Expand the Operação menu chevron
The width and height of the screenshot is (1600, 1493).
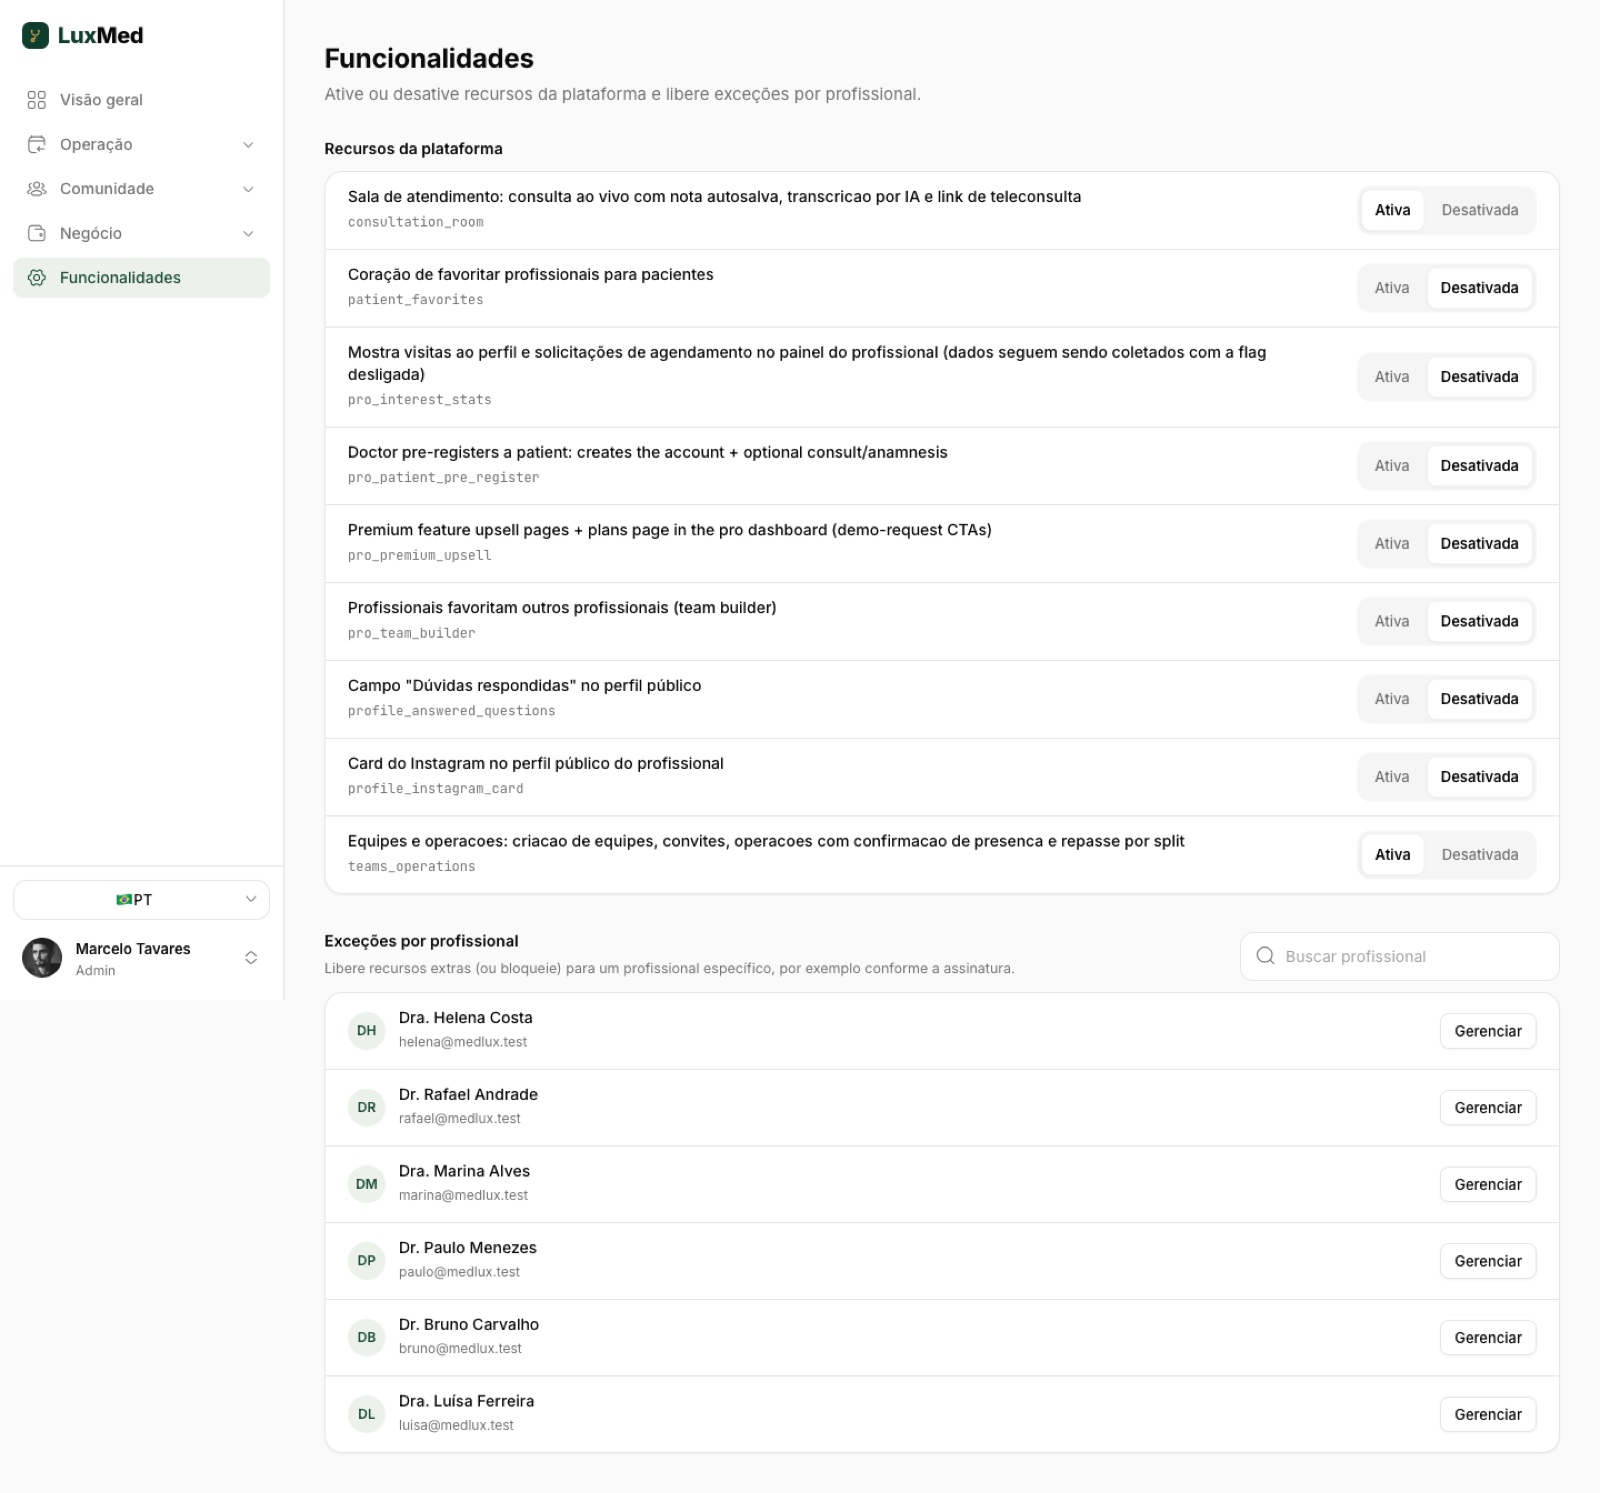[x=248, y=145]
